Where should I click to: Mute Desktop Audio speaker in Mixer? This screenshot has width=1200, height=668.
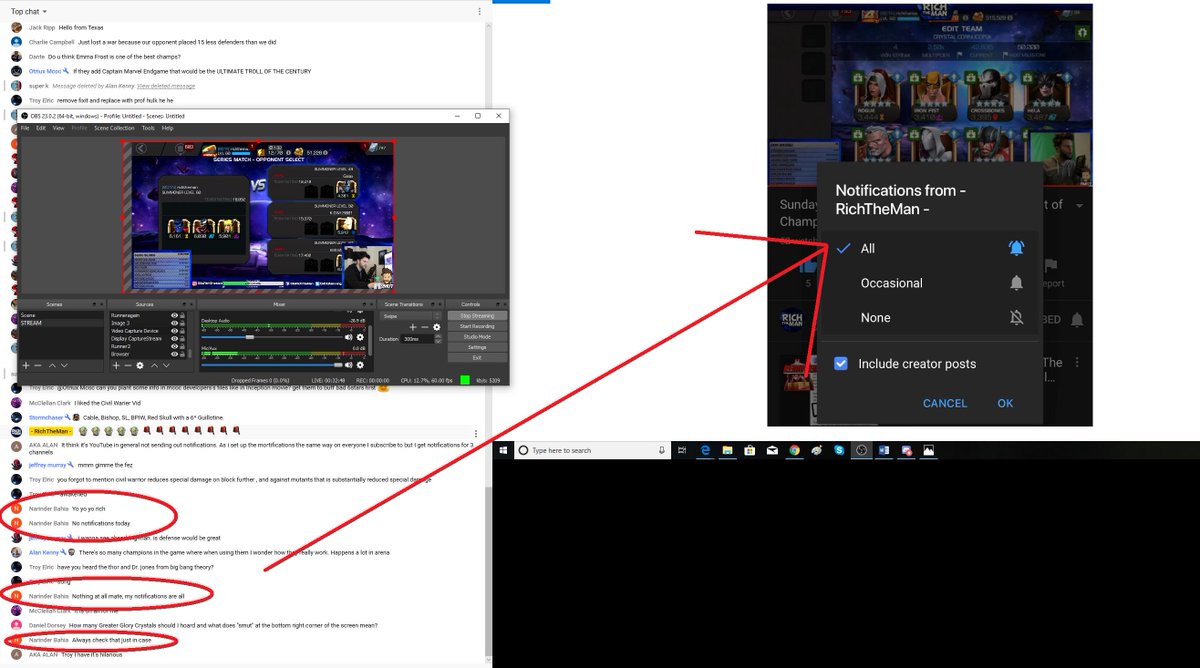pos(348,337)
